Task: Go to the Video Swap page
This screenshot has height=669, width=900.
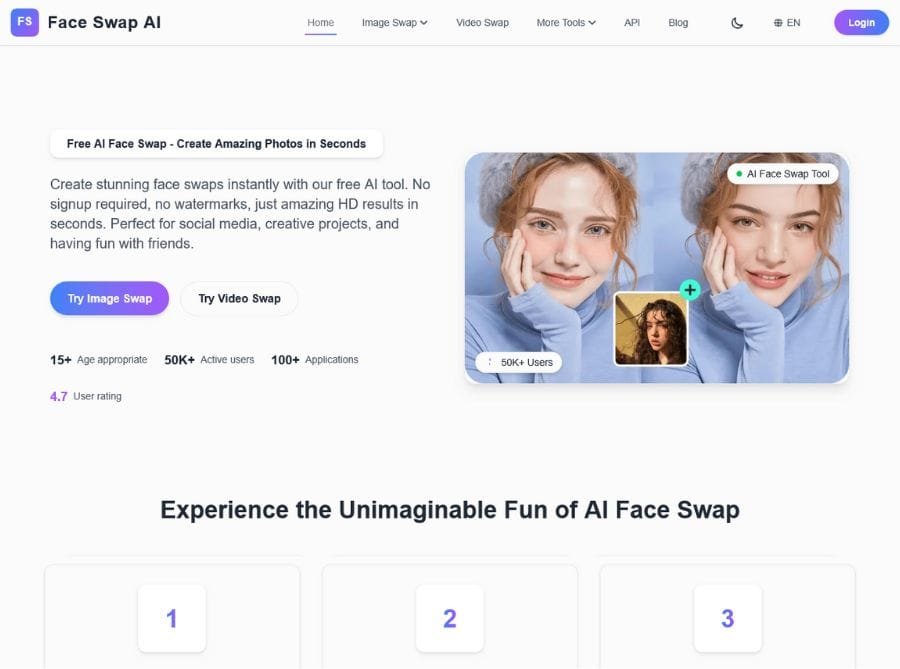Action: [x=482, y=21]
